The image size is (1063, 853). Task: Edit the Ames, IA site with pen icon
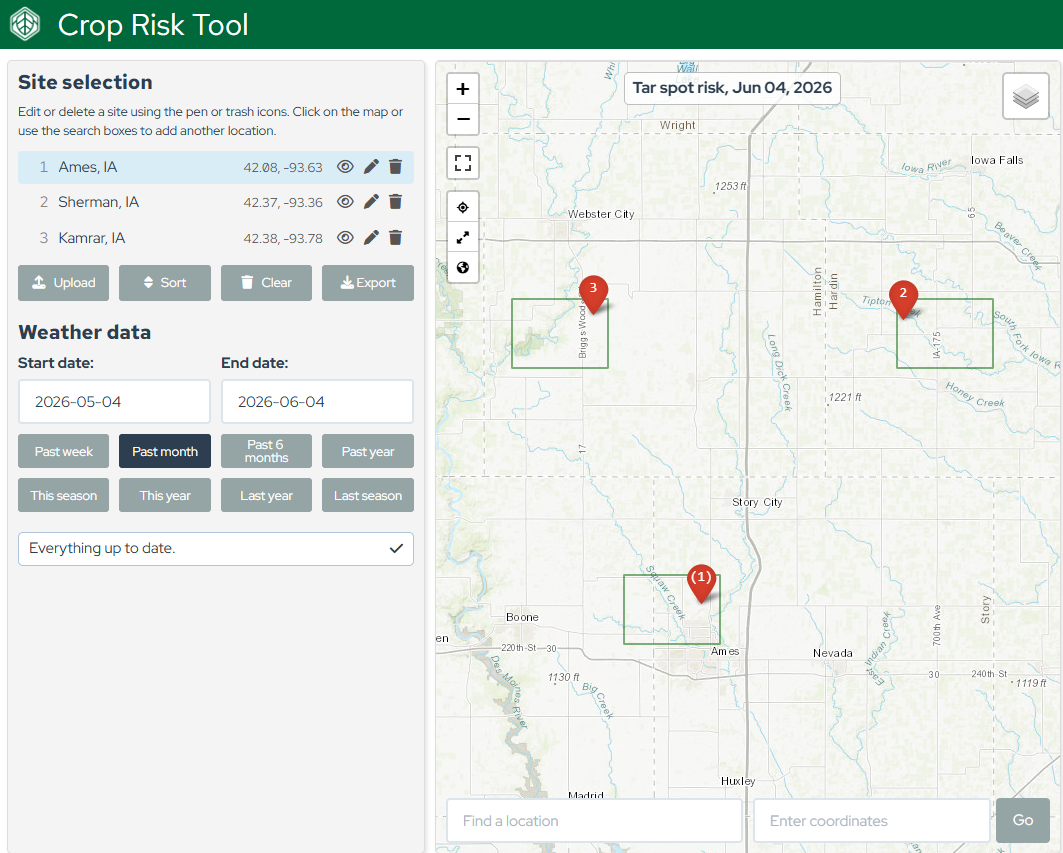tap(371, 167)
